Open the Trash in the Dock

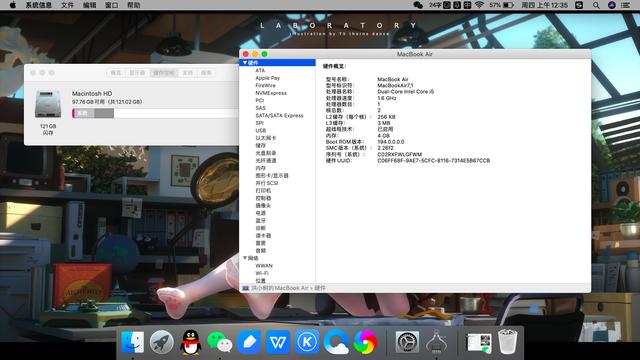[x=508, y=342]
